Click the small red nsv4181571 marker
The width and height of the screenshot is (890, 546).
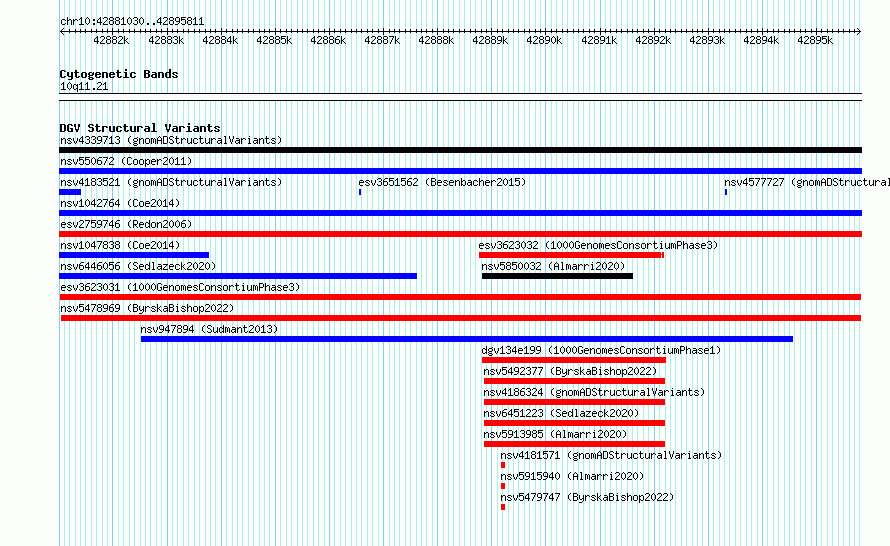pos(503,465)
